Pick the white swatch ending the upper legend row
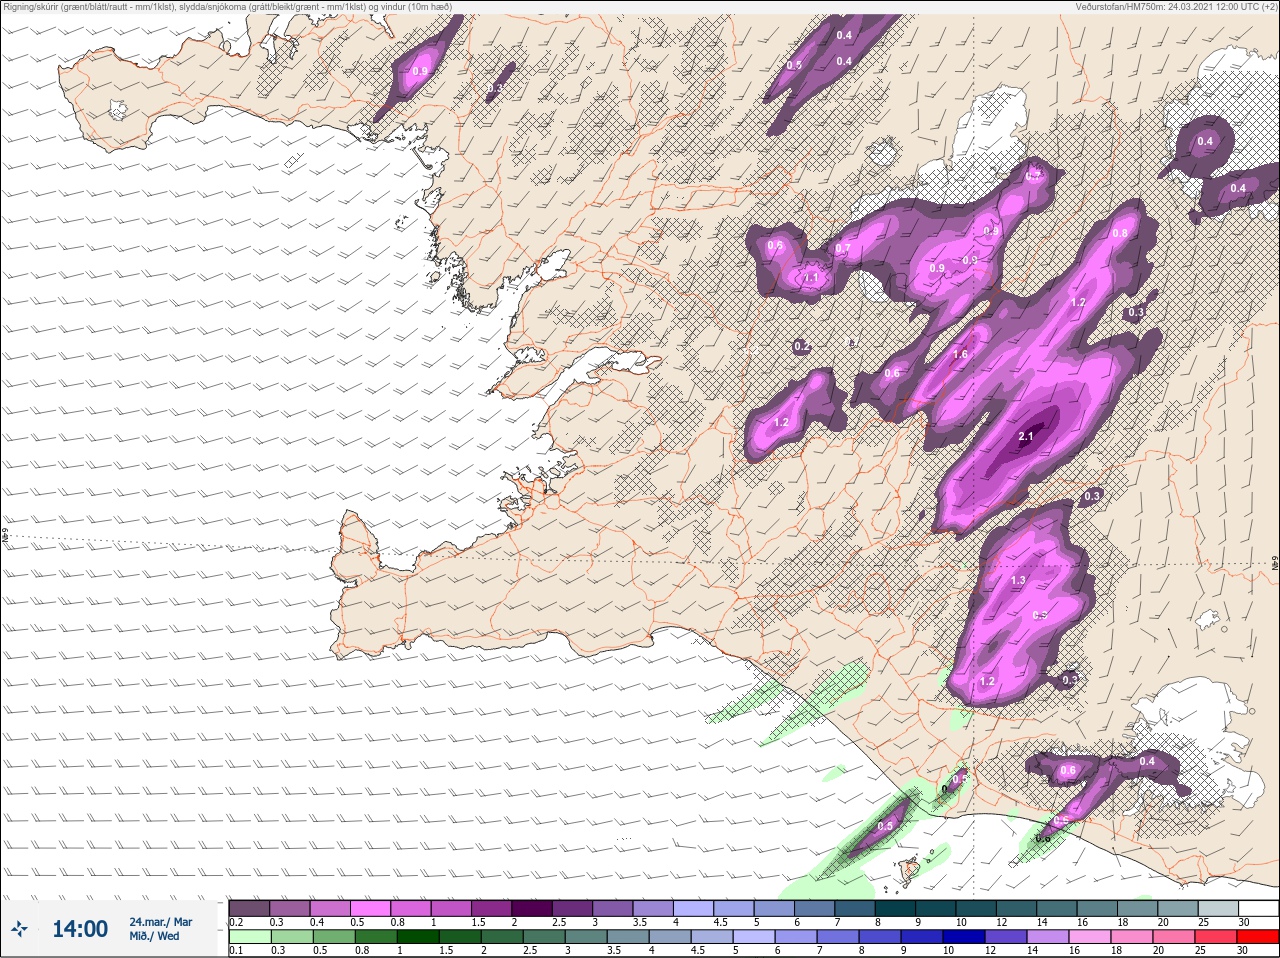This screenshot has height=958, width=1280. click(x=1258, y=907)
